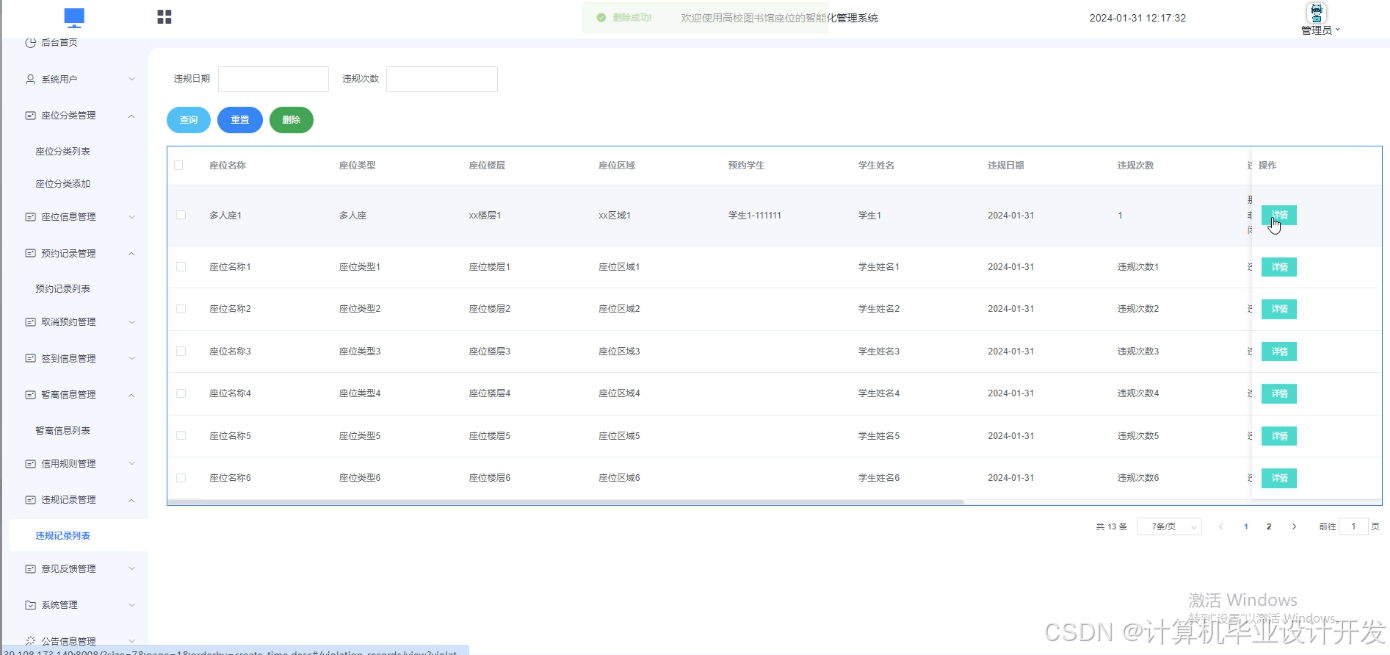
Task: Click the 前往 page number input box
Action: [x=1354, y=526]
